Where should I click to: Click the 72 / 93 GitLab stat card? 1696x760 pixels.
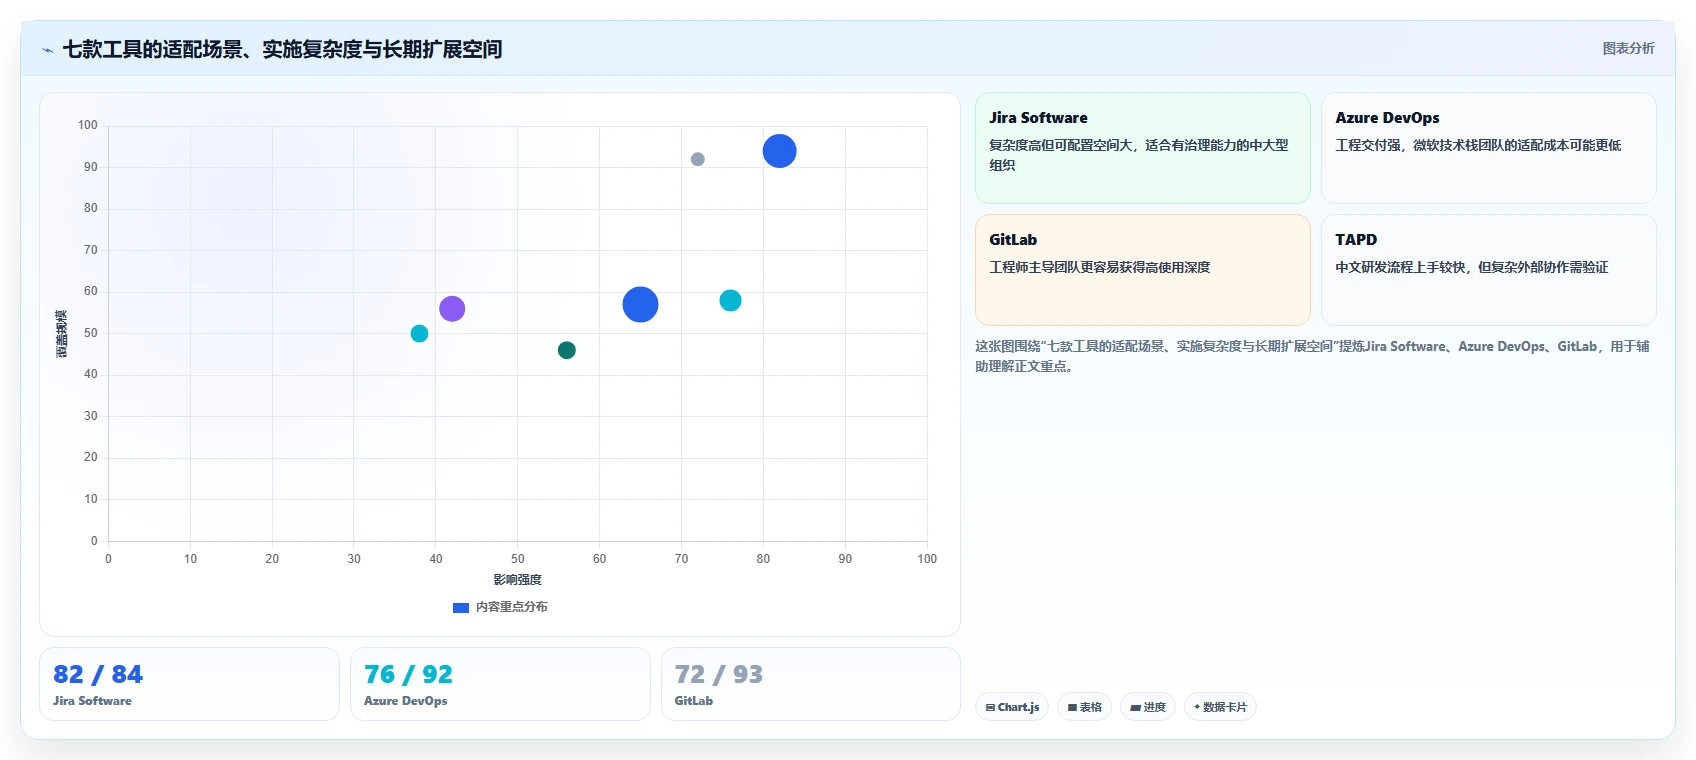coord(810,684)
